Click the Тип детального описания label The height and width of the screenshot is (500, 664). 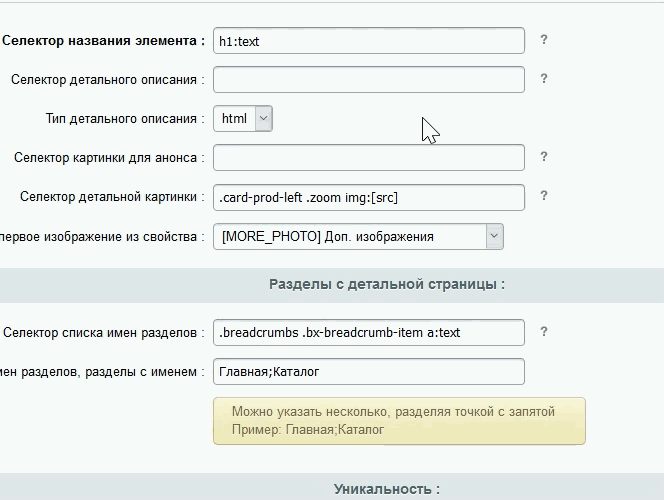(125, 119)
